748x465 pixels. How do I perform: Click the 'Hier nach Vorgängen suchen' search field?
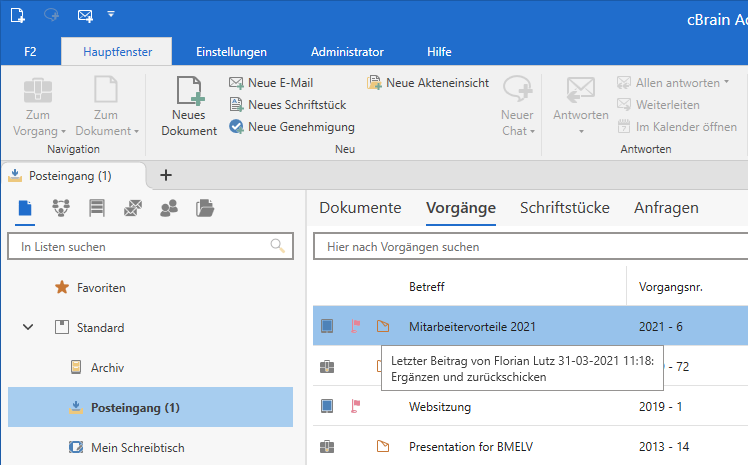(530, 246)
